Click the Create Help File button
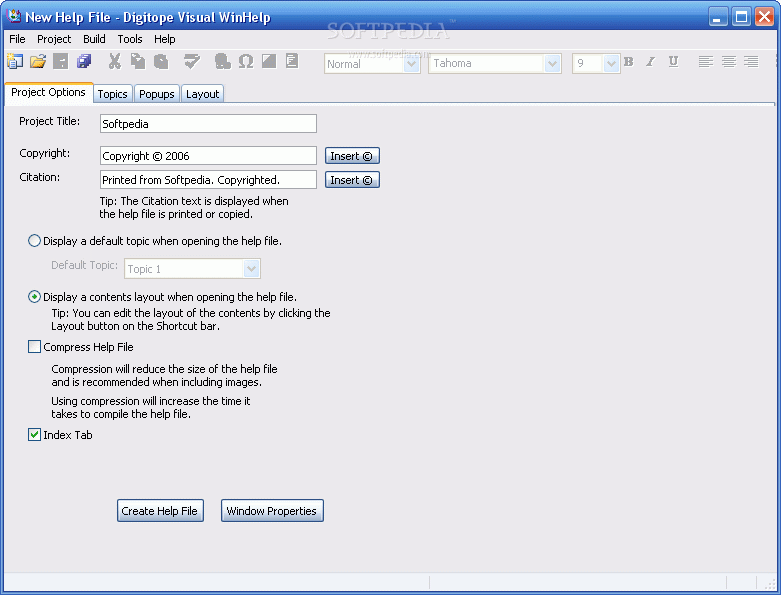This screenshot has height=595, width=781. point(160,511)
